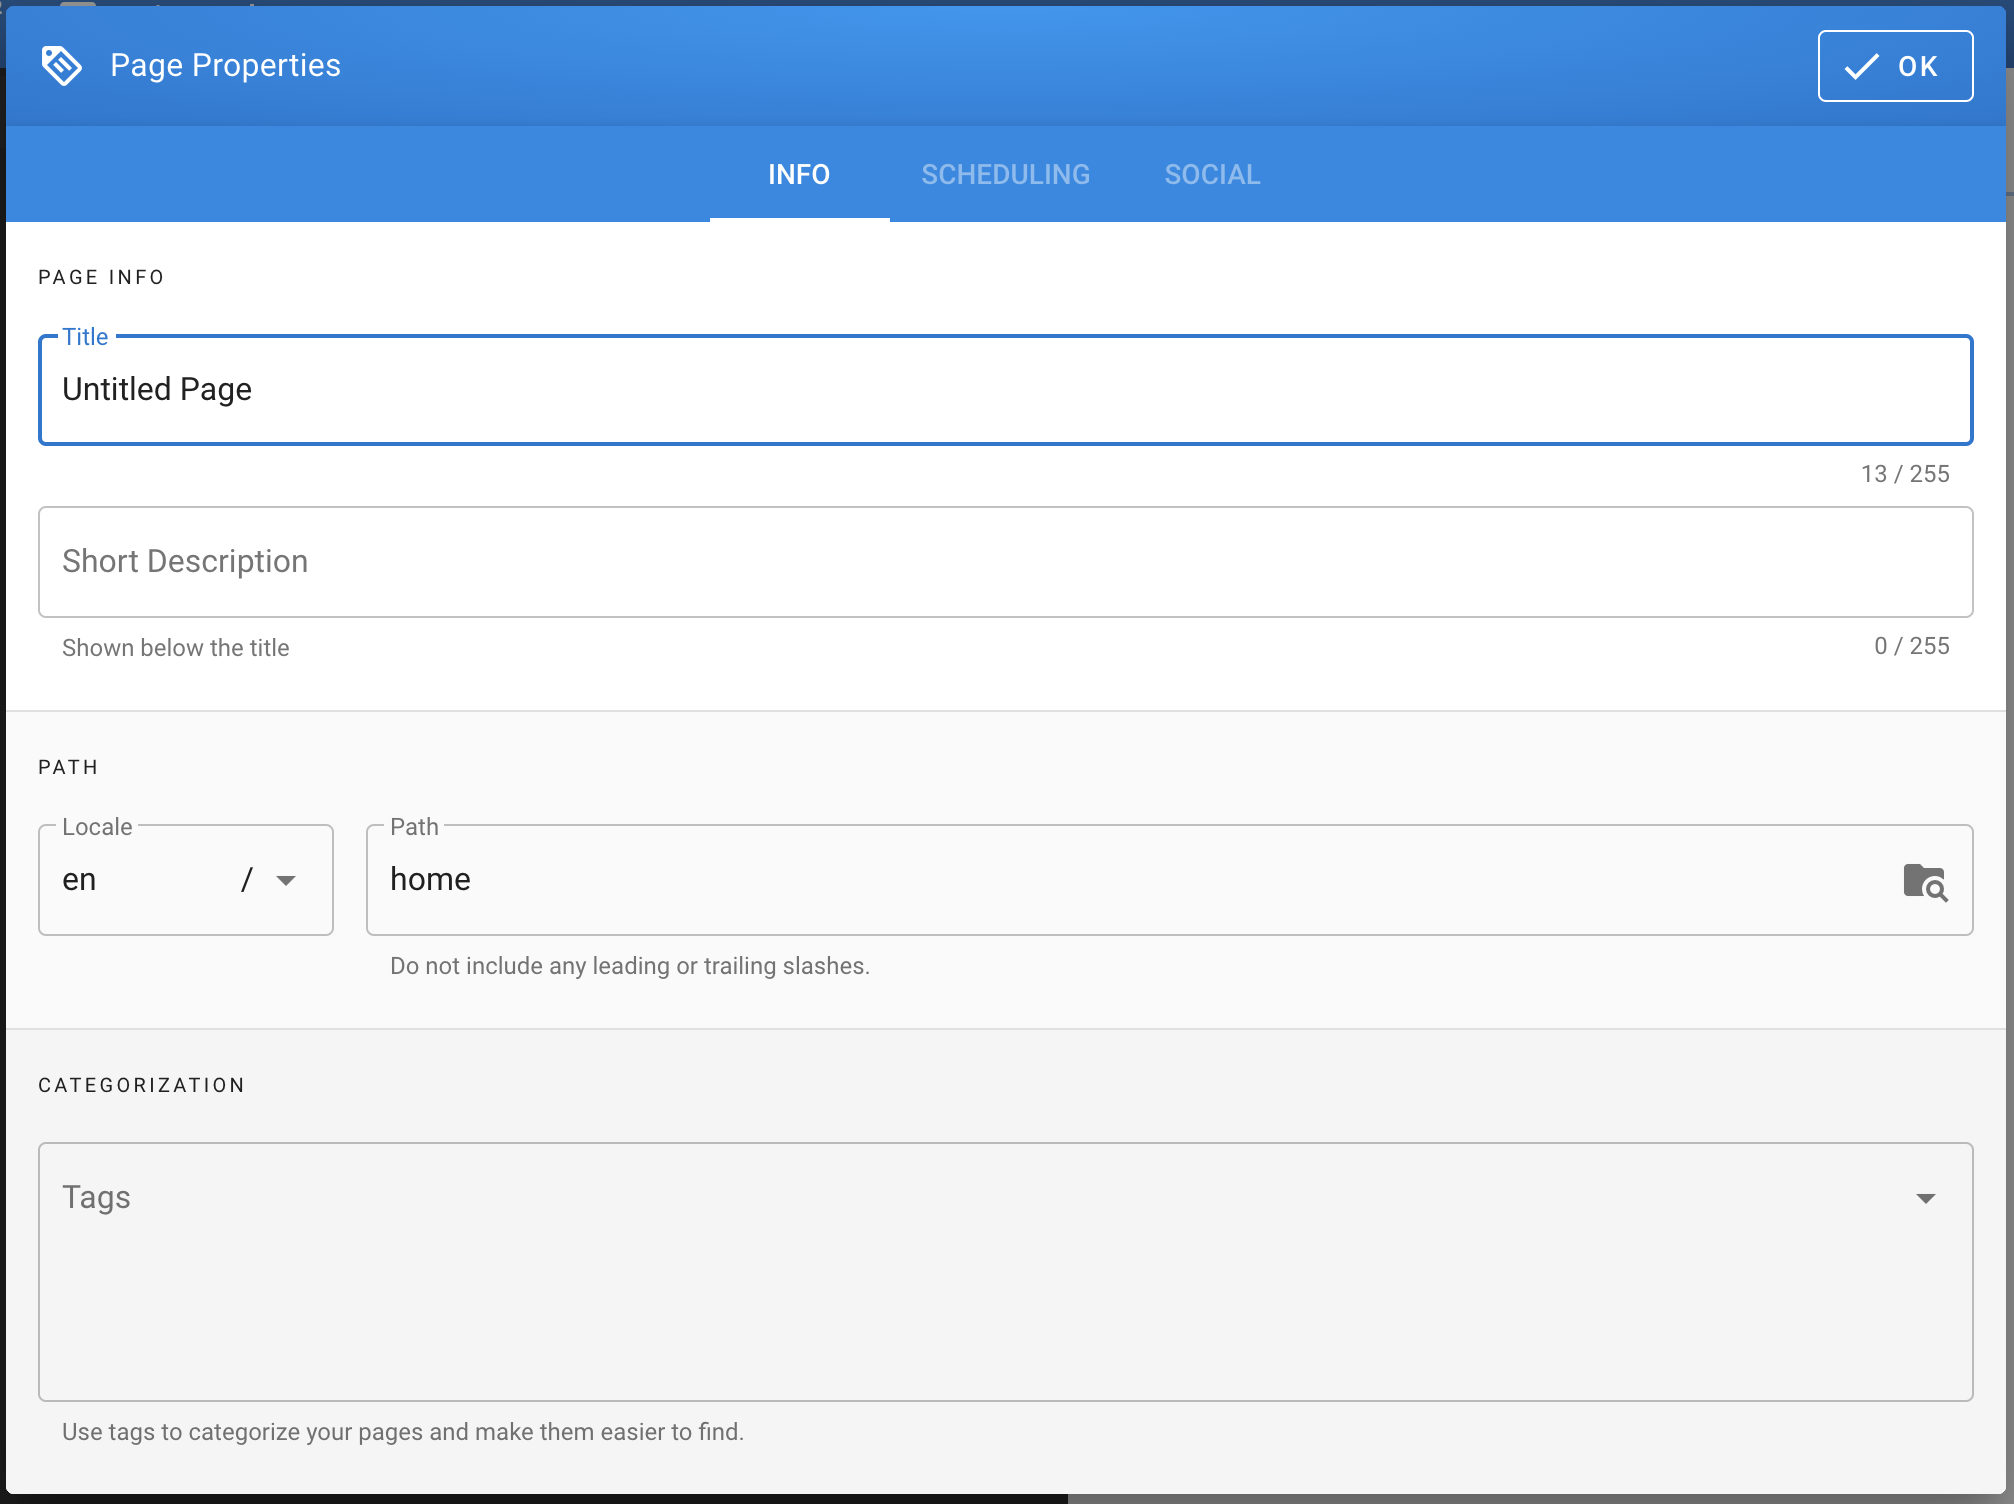
Task: Click the Title field containing Untitled Page
Action: pyautogui.click(x=1004, y=390)
